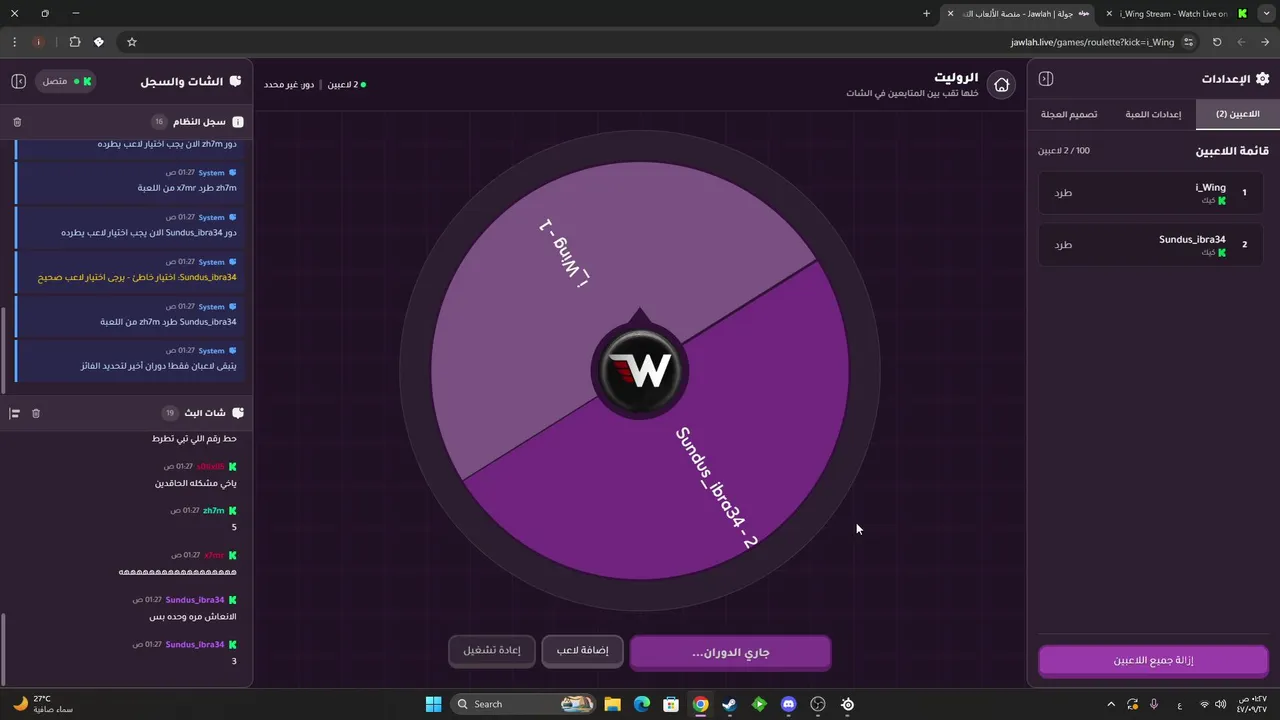Click the 2 / 100 لاعبين counter text

pos(1064,150)
